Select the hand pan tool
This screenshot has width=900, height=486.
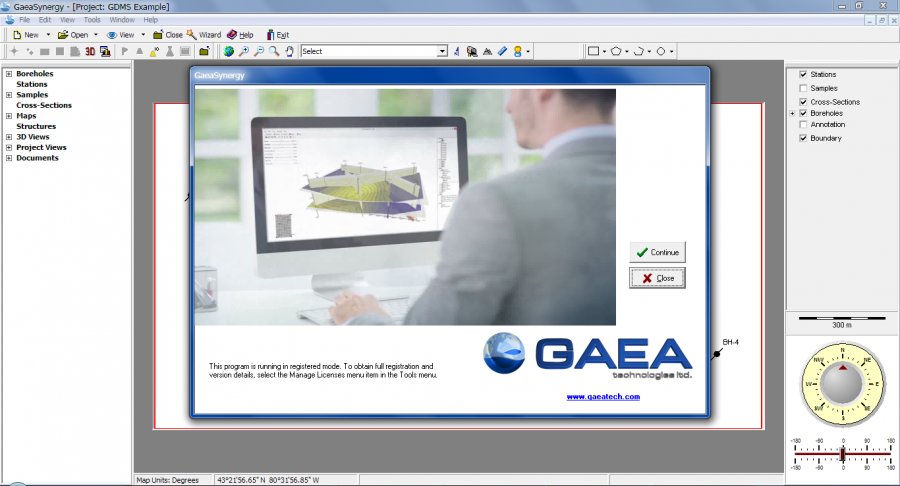(289, 51)
